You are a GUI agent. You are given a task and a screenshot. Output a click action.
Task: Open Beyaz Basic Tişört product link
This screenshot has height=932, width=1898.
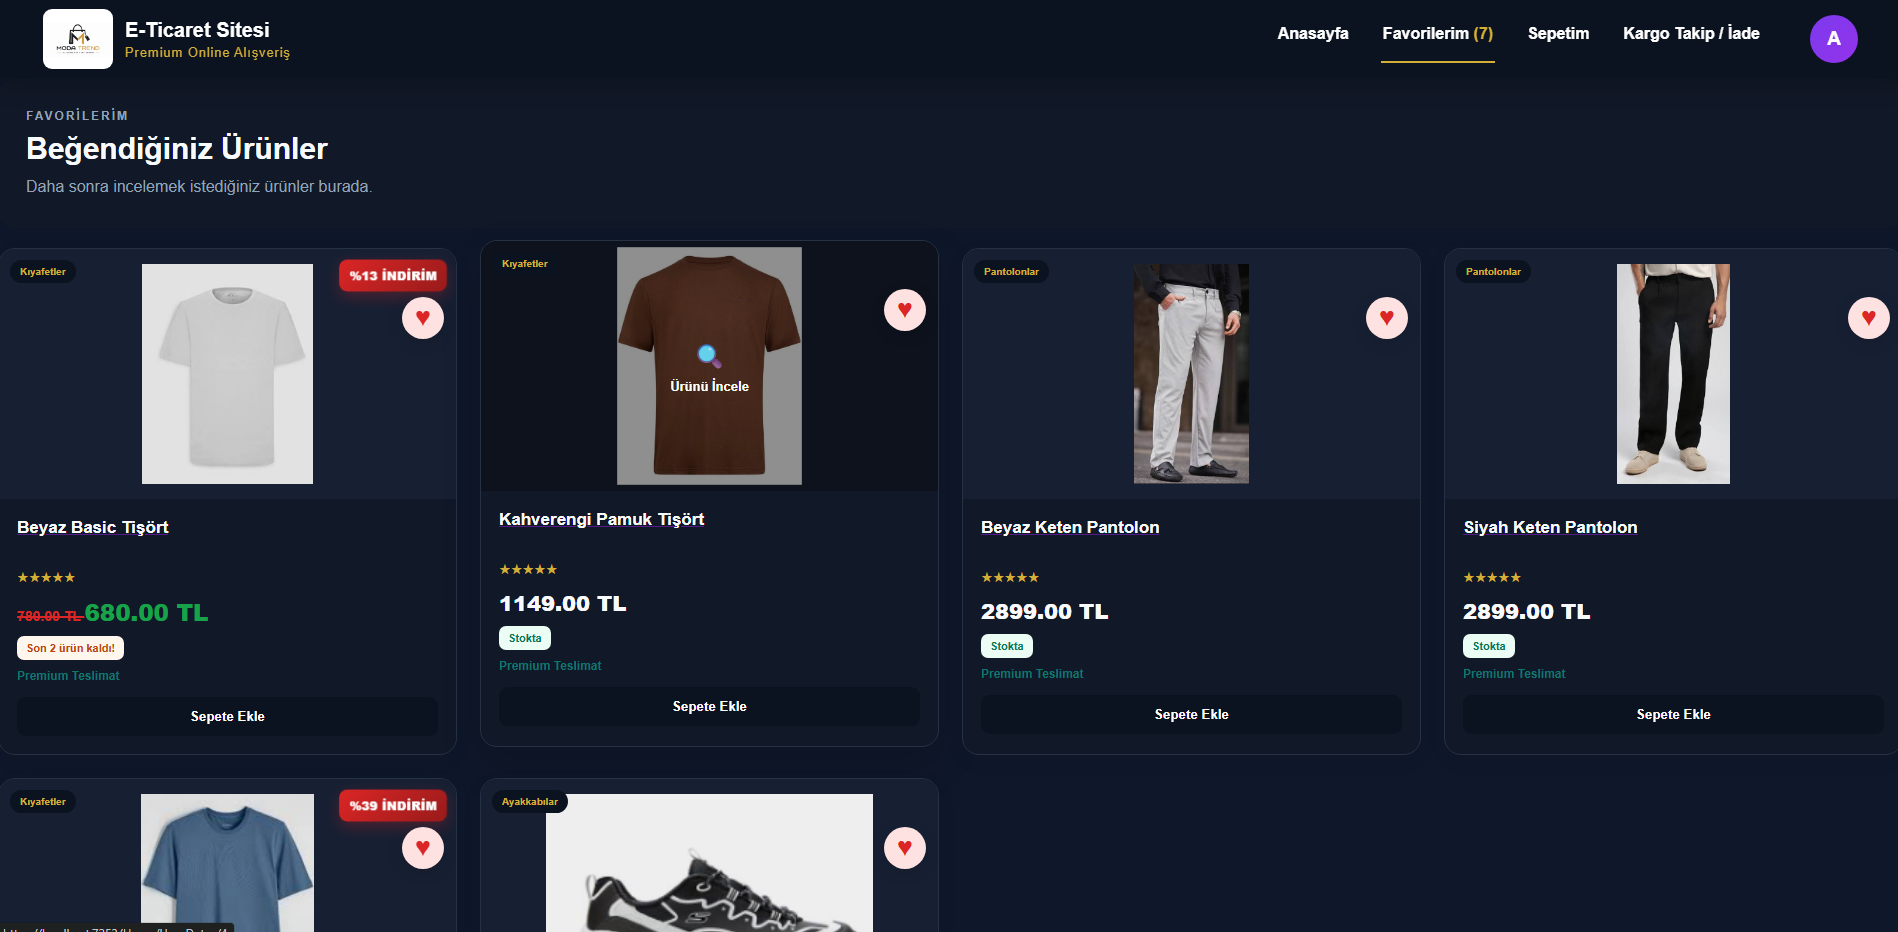pos(93,527)
